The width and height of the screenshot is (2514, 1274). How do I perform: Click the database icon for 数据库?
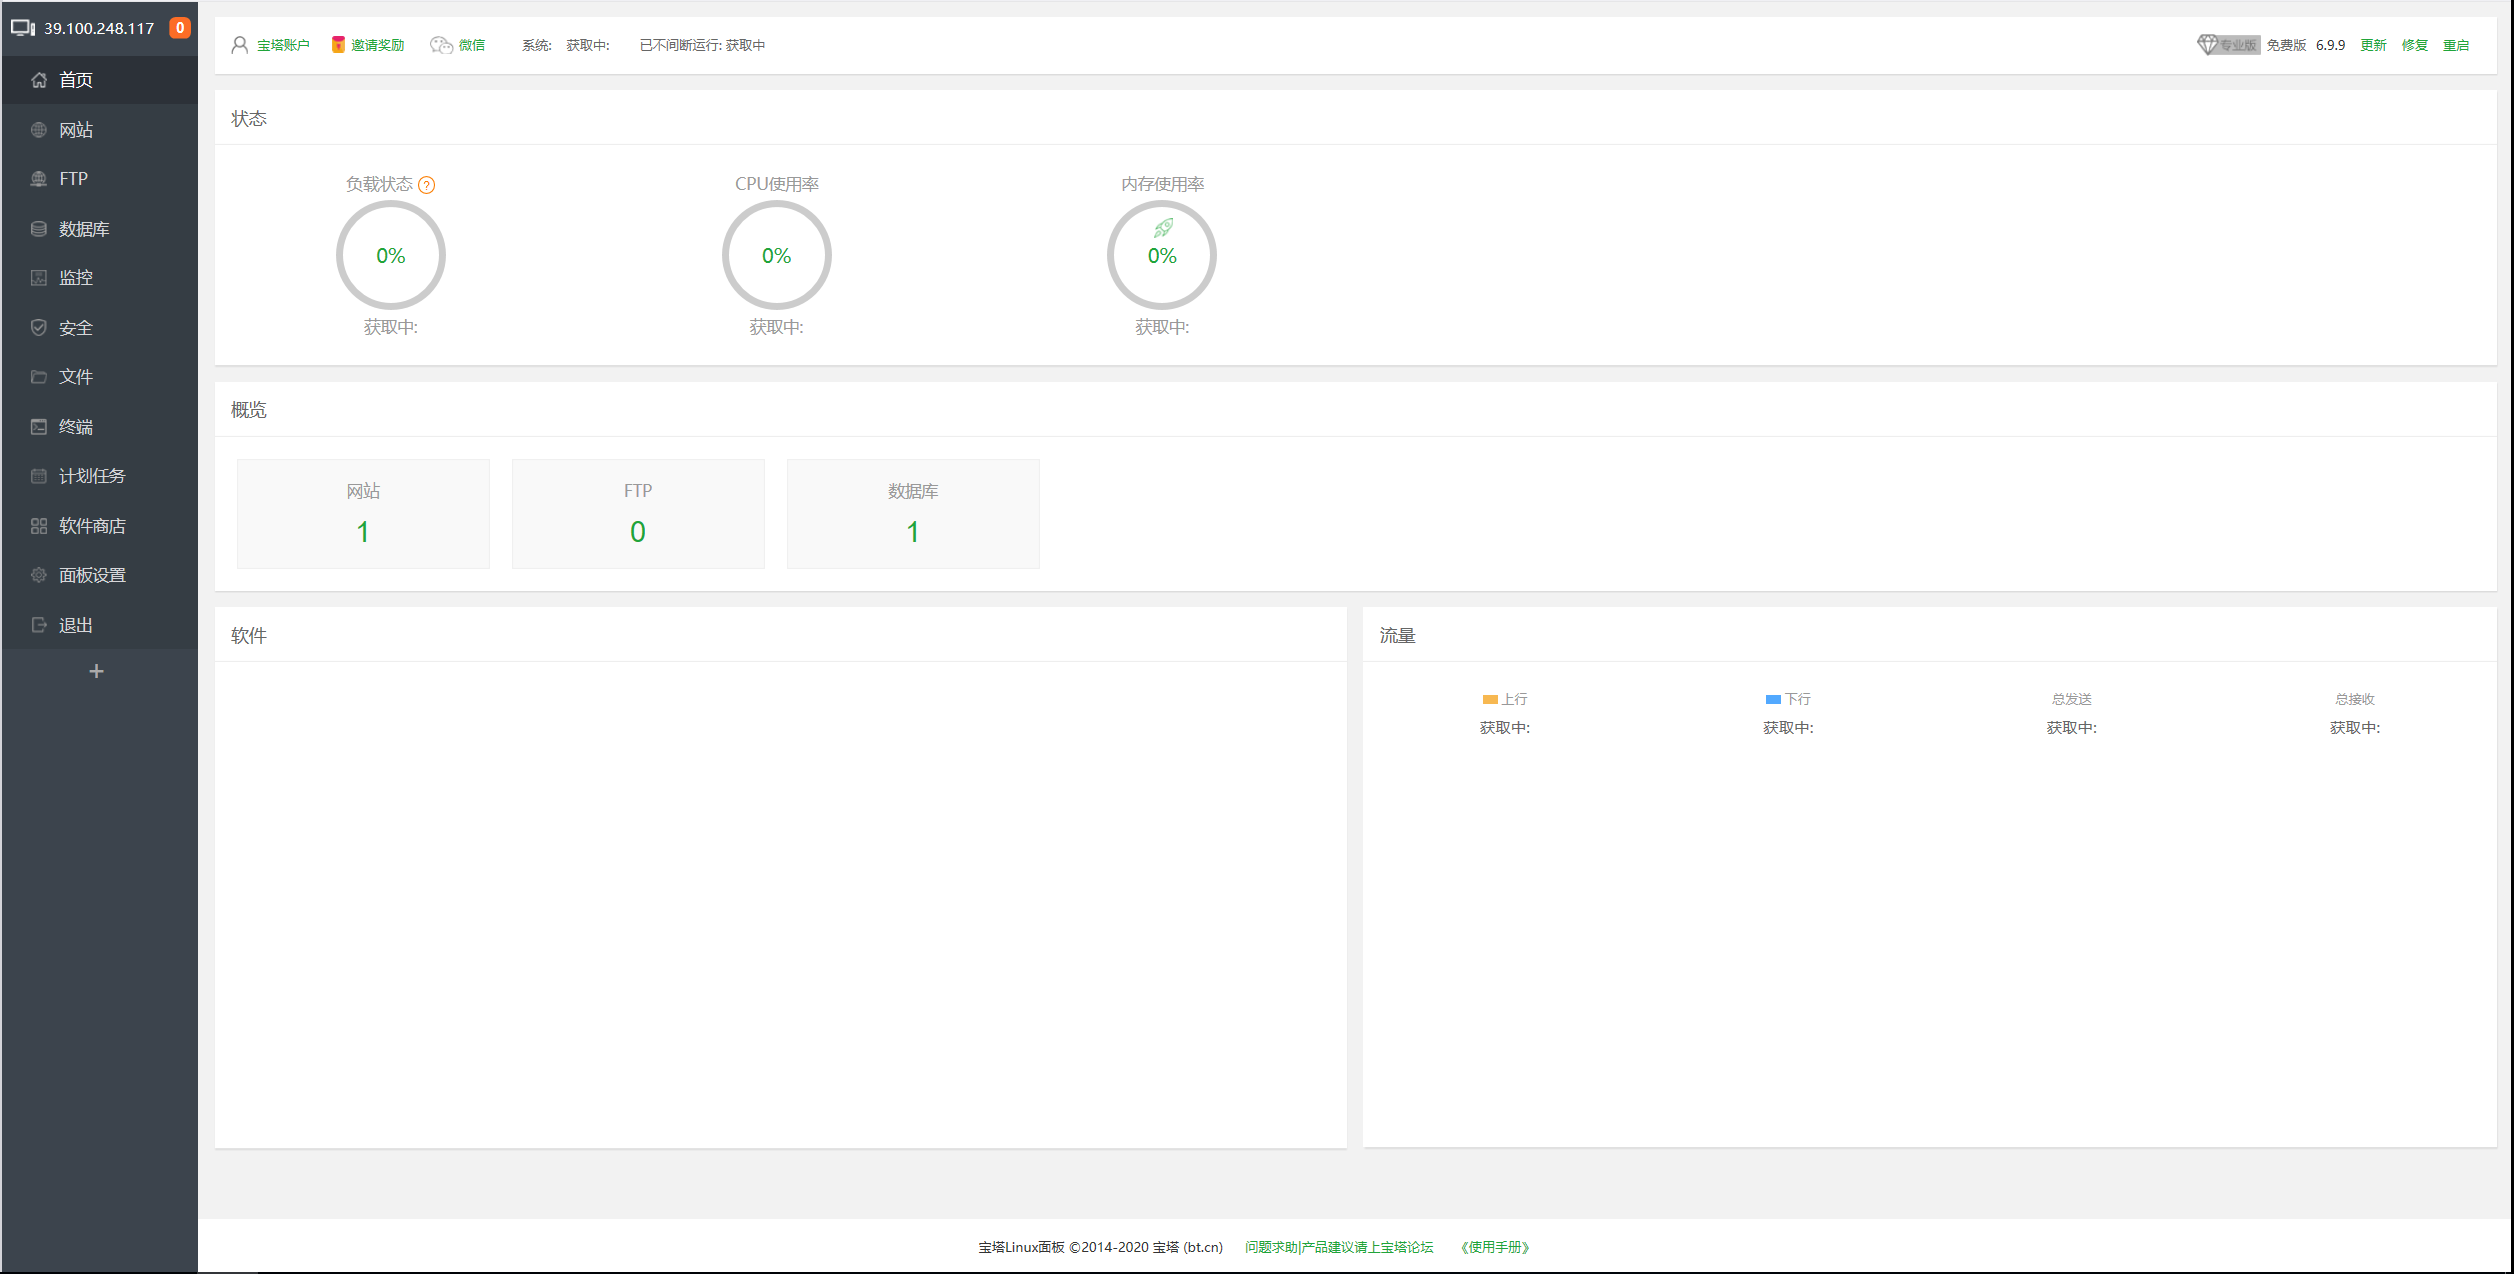39,229
